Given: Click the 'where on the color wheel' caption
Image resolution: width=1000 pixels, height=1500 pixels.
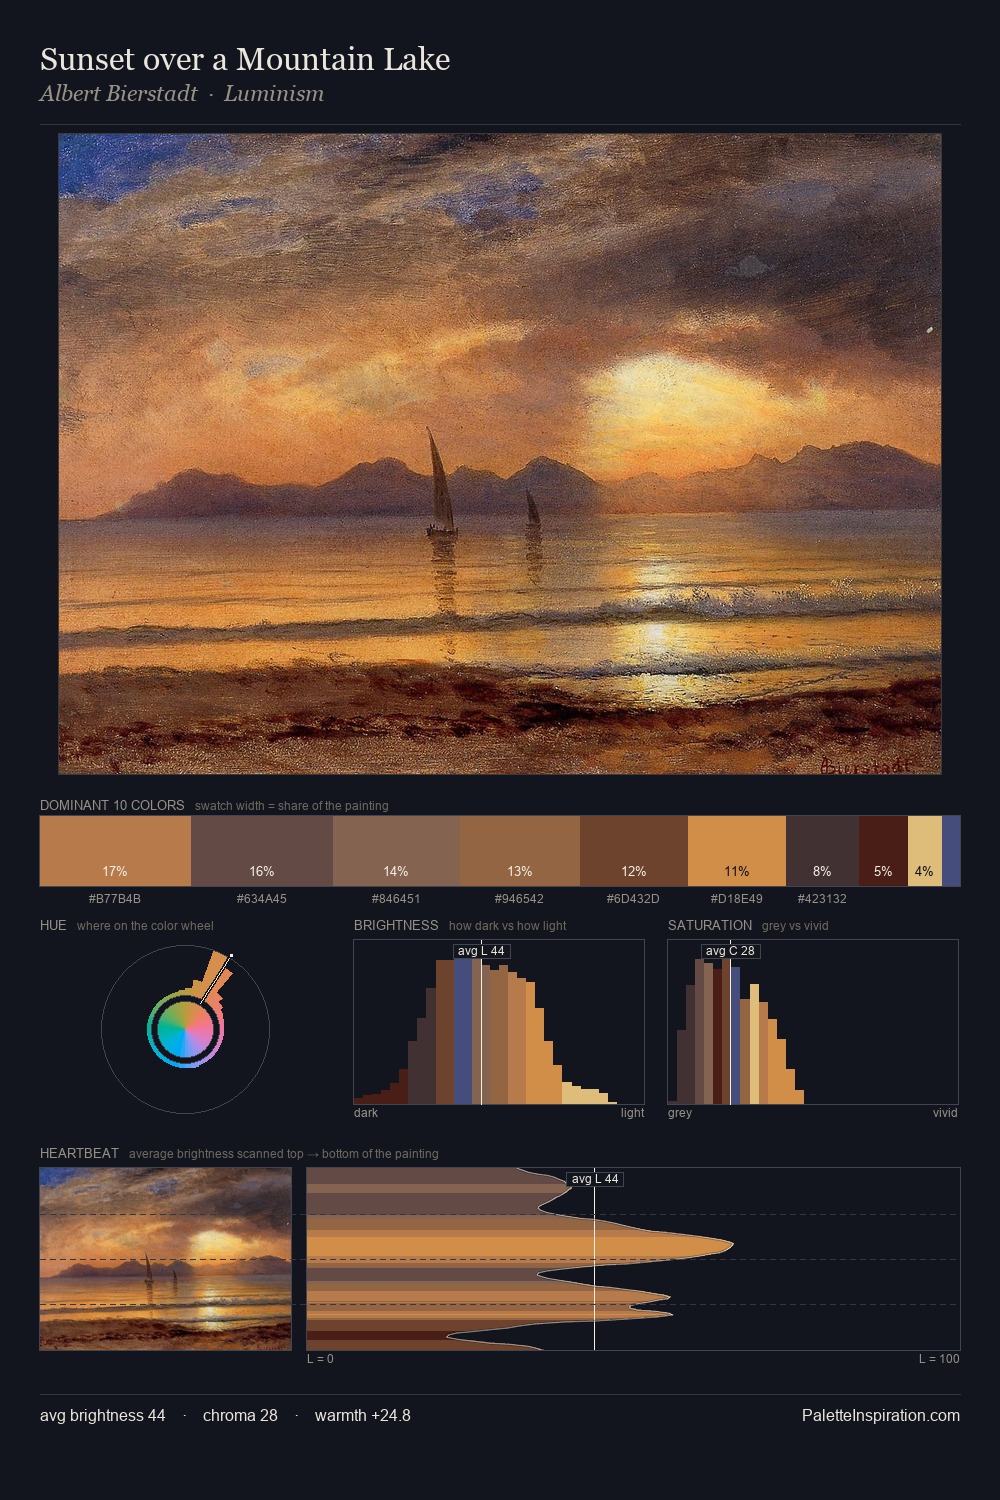Looking at the screenshot, I should (145, 926).
